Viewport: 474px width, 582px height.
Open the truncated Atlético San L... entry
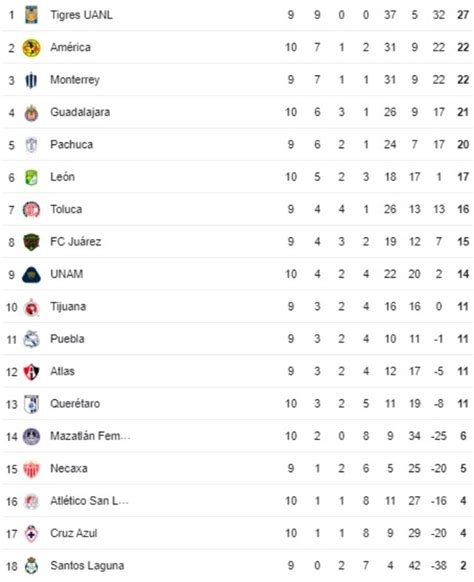point(89,501)
